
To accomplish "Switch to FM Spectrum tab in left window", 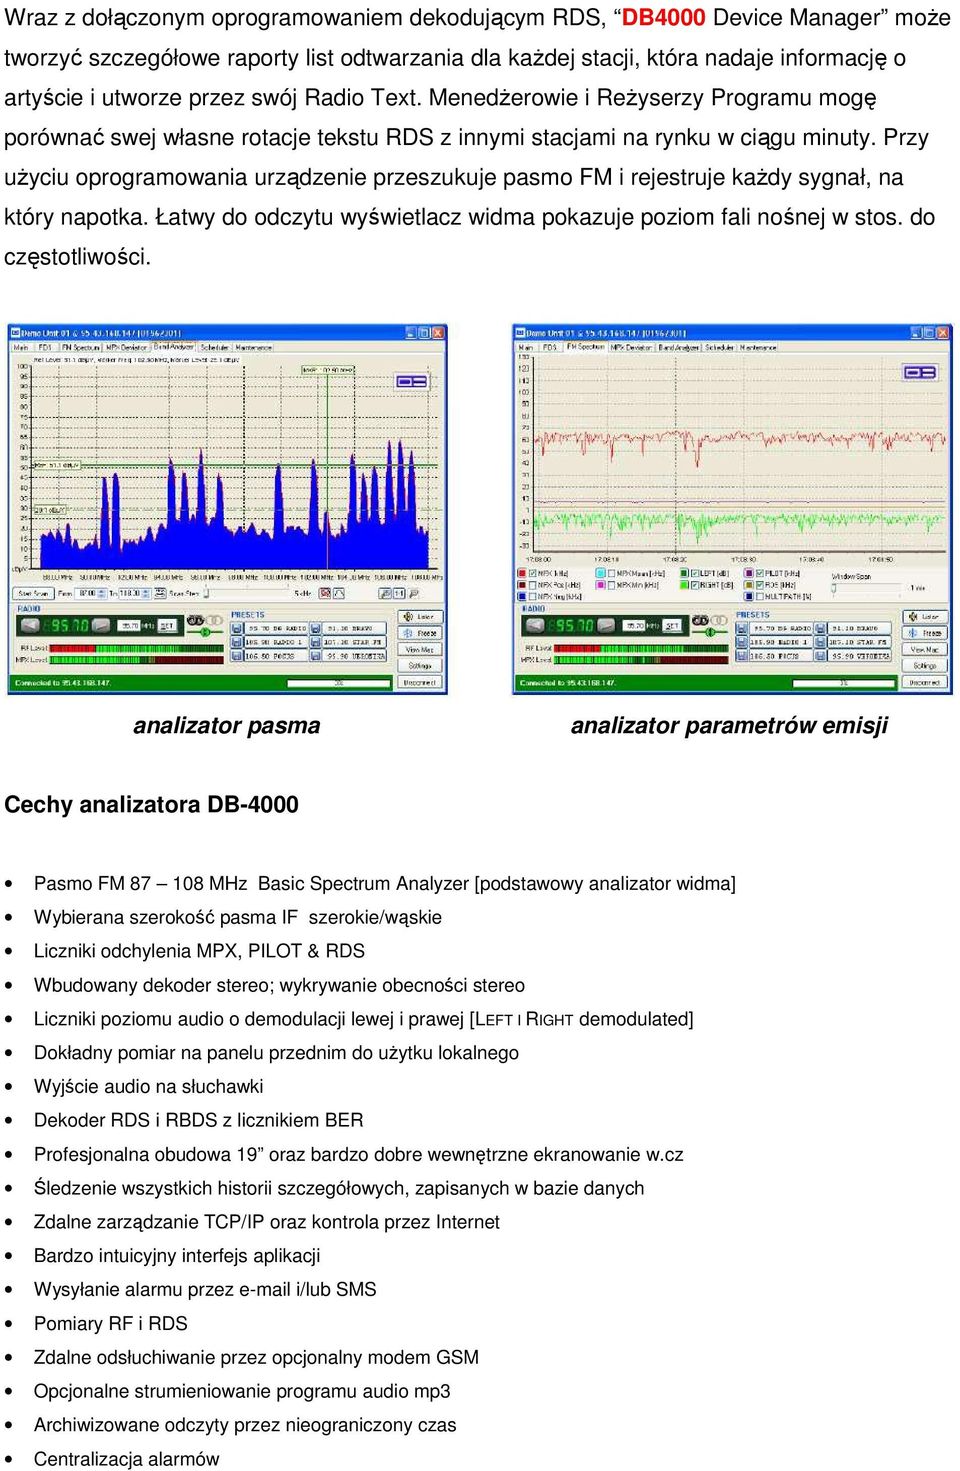I will tap(81, 347).
